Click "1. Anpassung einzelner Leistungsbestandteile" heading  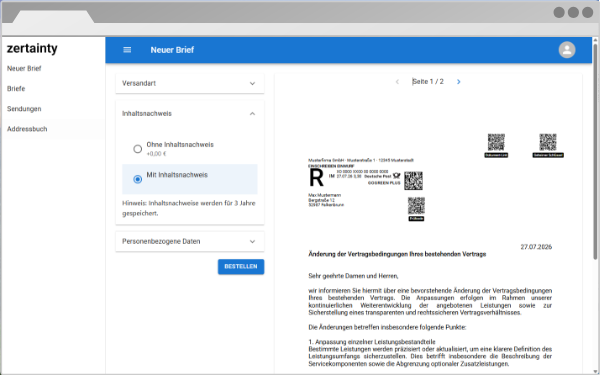[372, 342]
